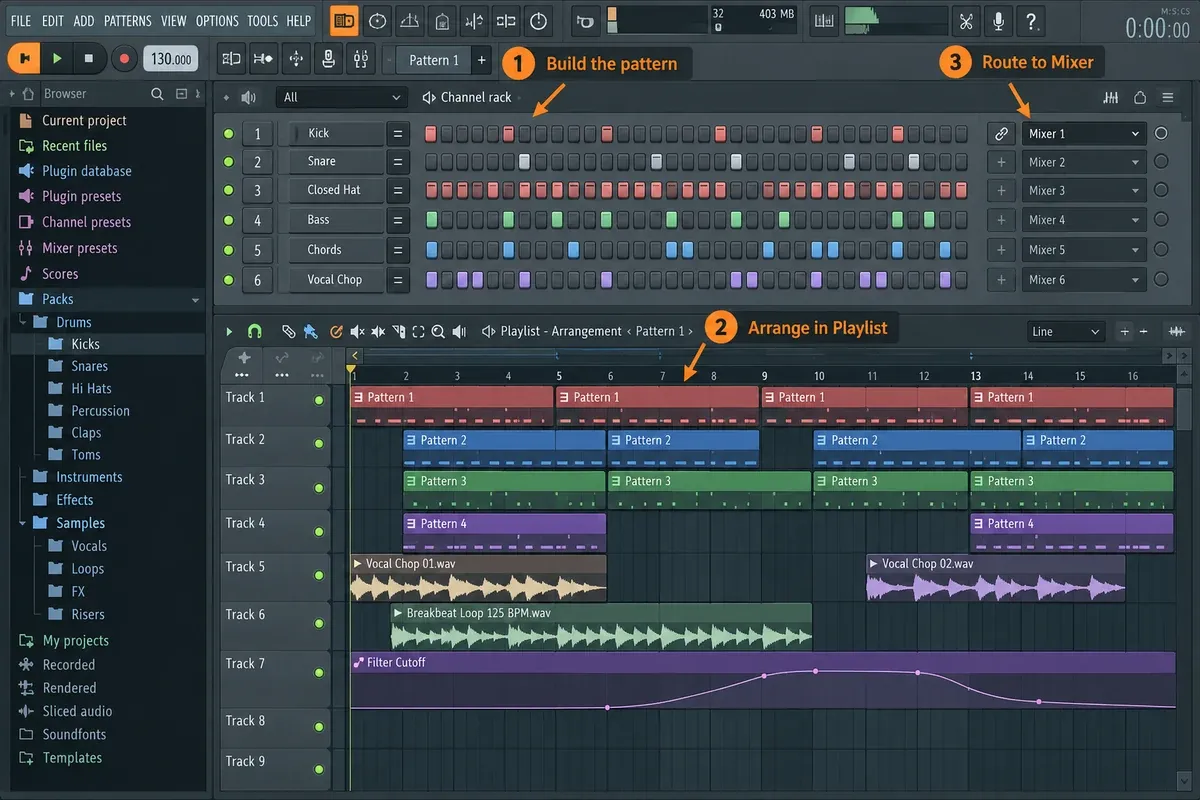Click the browser search magnifier icon

pos(157,94)
